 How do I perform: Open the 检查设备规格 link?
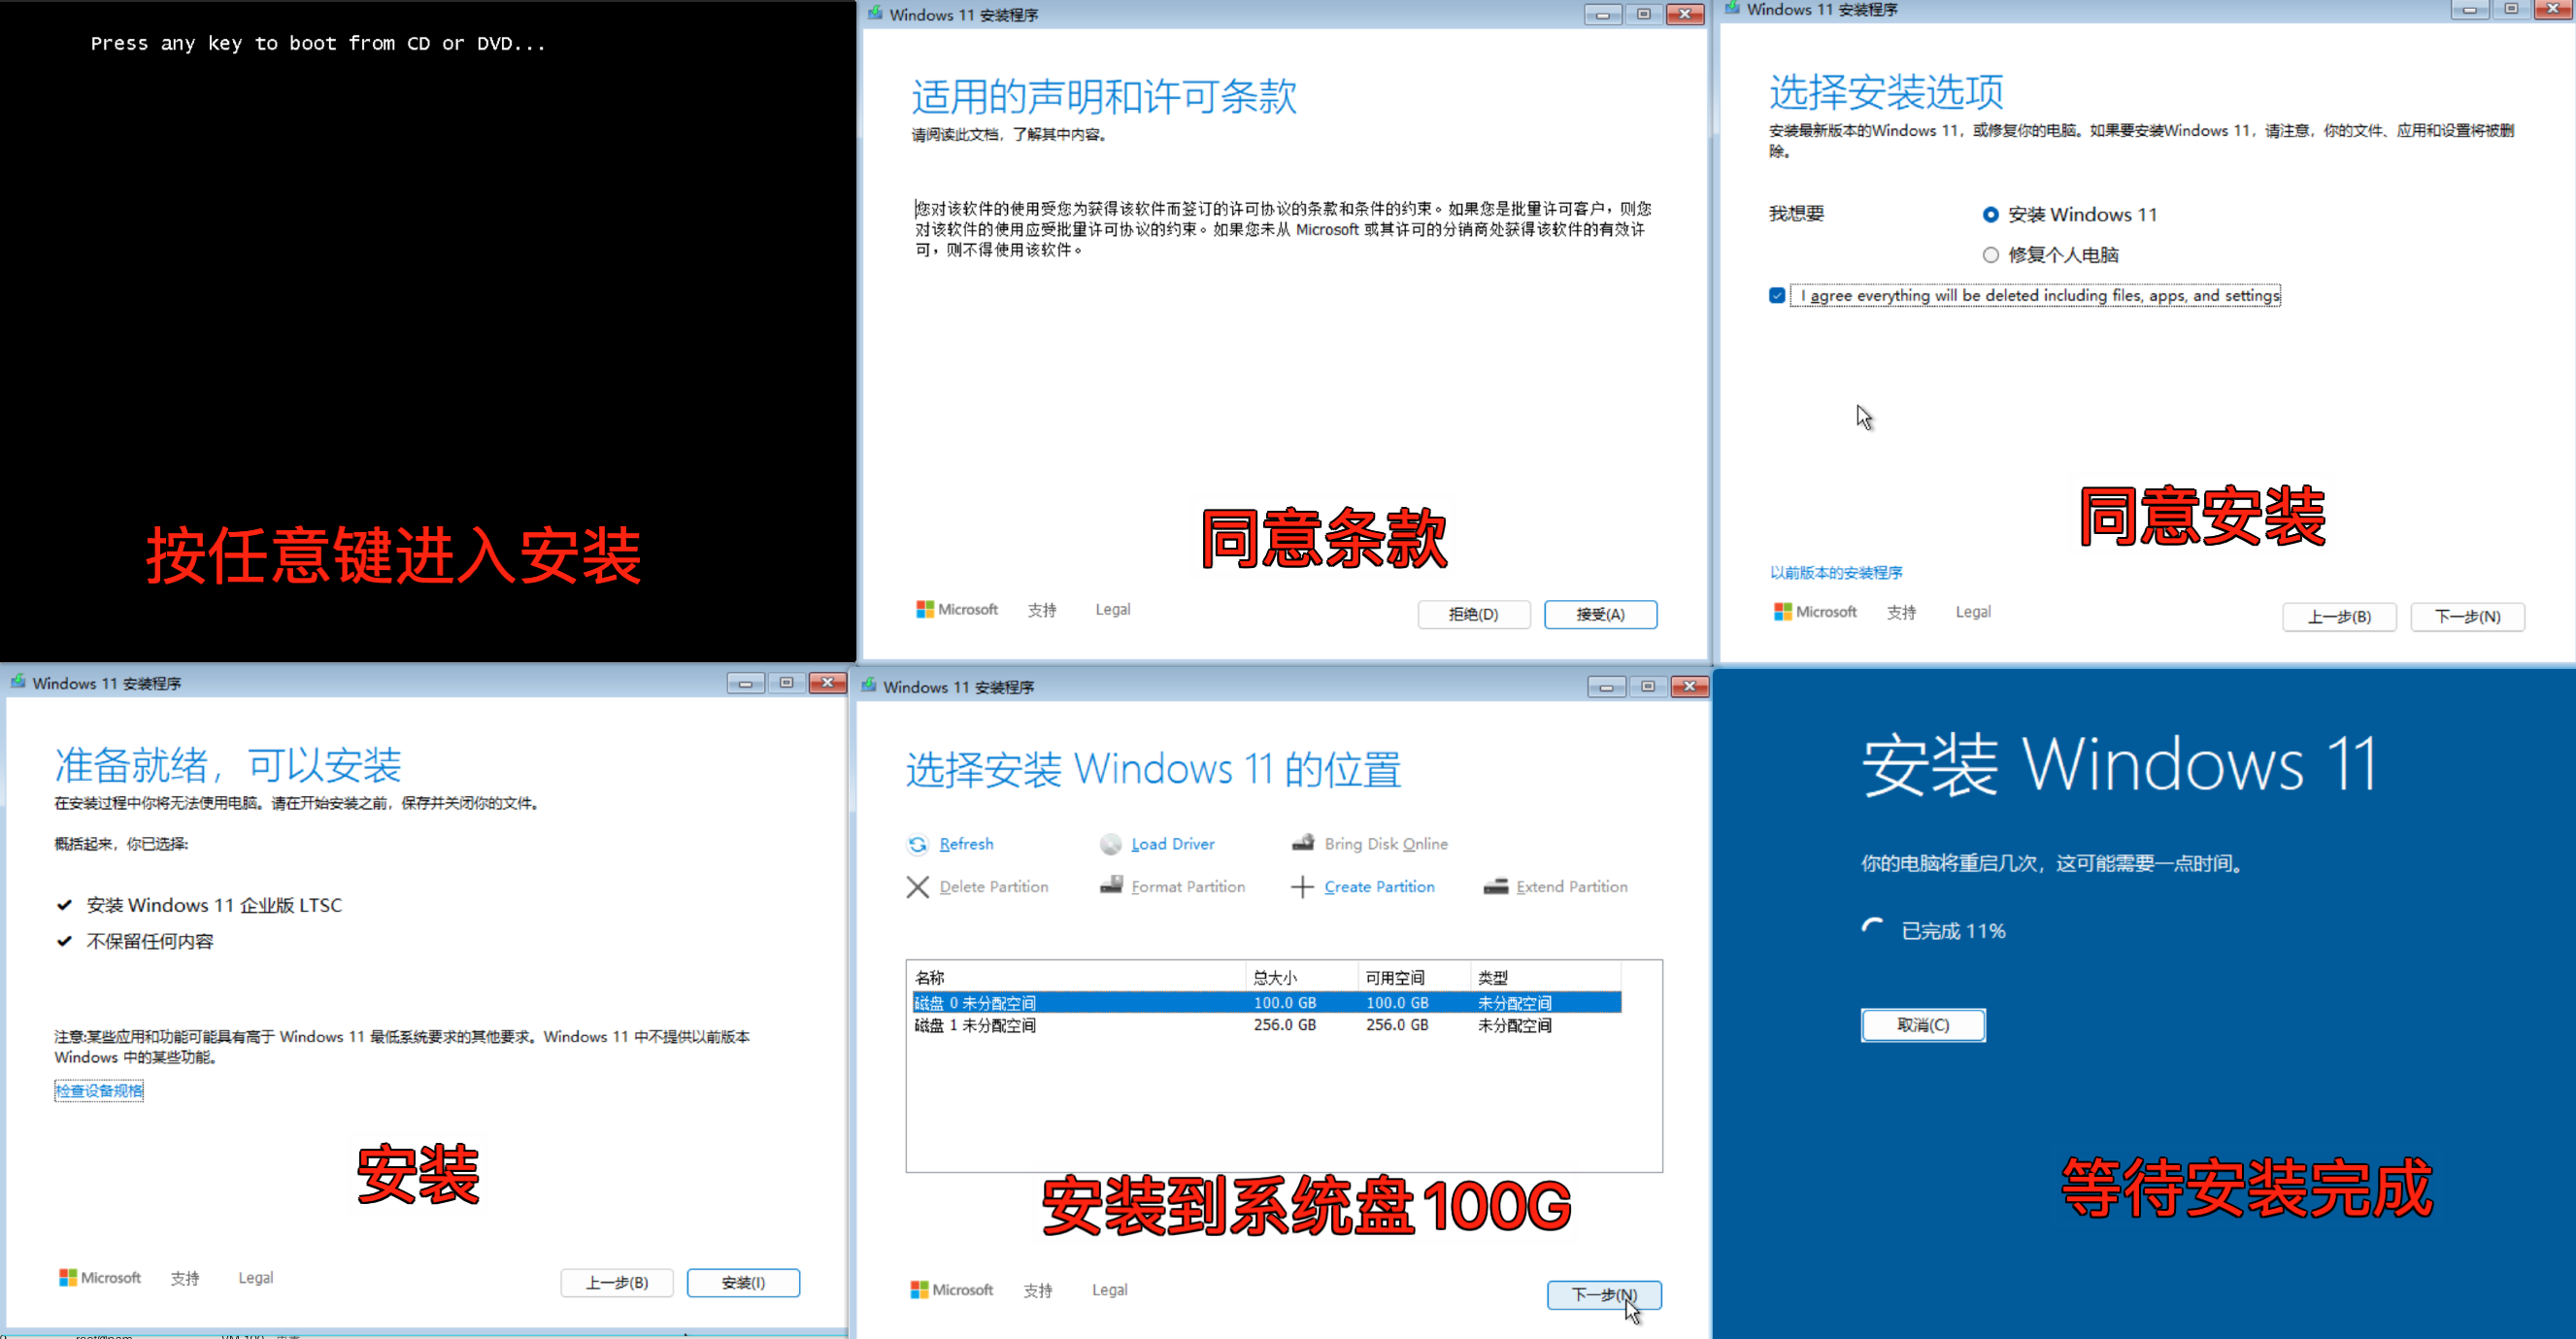pos(99,1090)
